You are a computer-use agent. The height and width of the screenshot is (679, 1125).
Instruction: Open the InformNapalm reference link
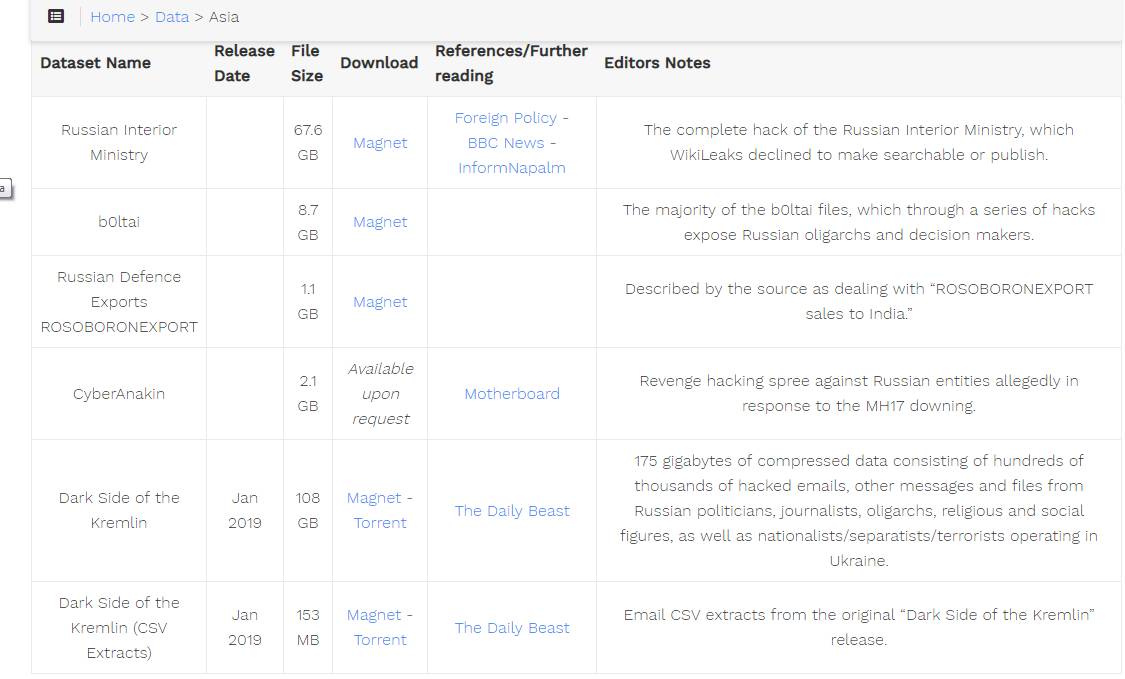pyautogui.click(x=512, y=168)
